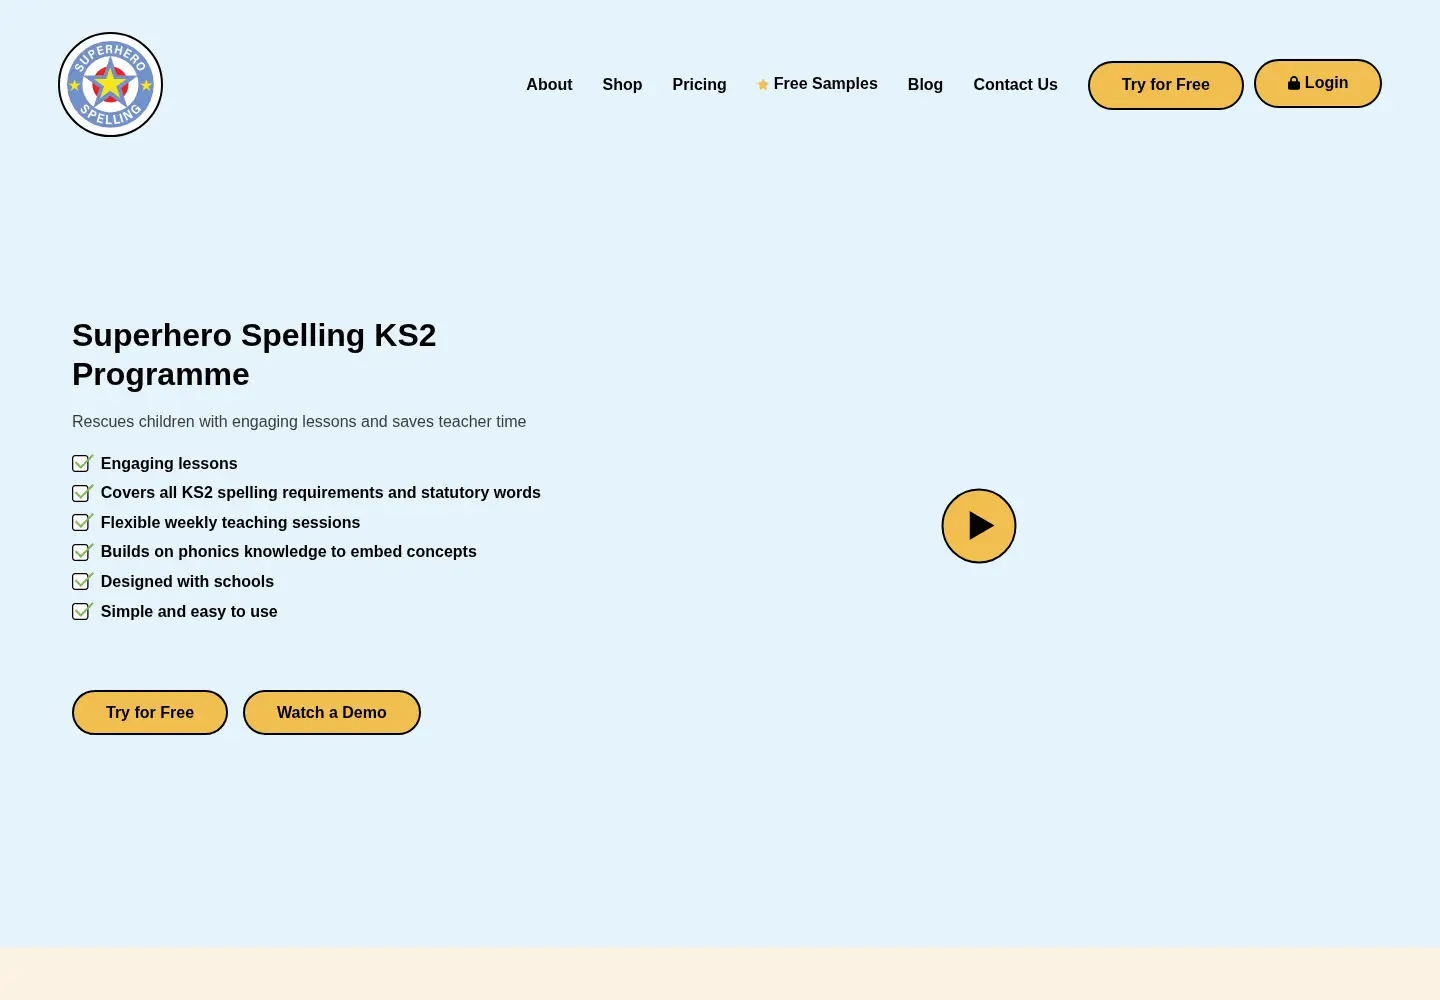Click Try for Free below the feature list
Viewport: 1440px width, 1000px height.
[150, 712]
